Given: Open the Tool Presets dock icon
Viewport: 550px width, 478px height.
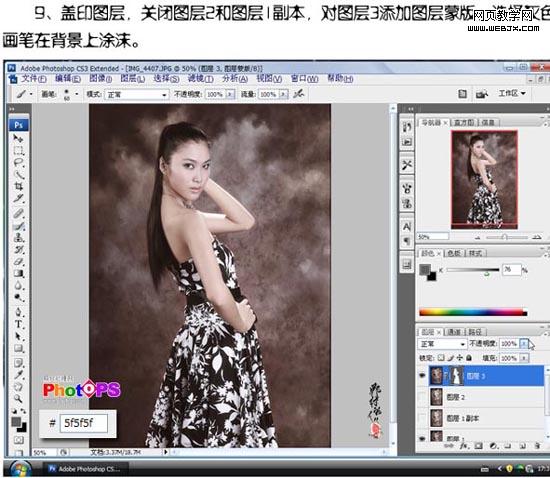Looking at the screenshot, I should (407, 165).
